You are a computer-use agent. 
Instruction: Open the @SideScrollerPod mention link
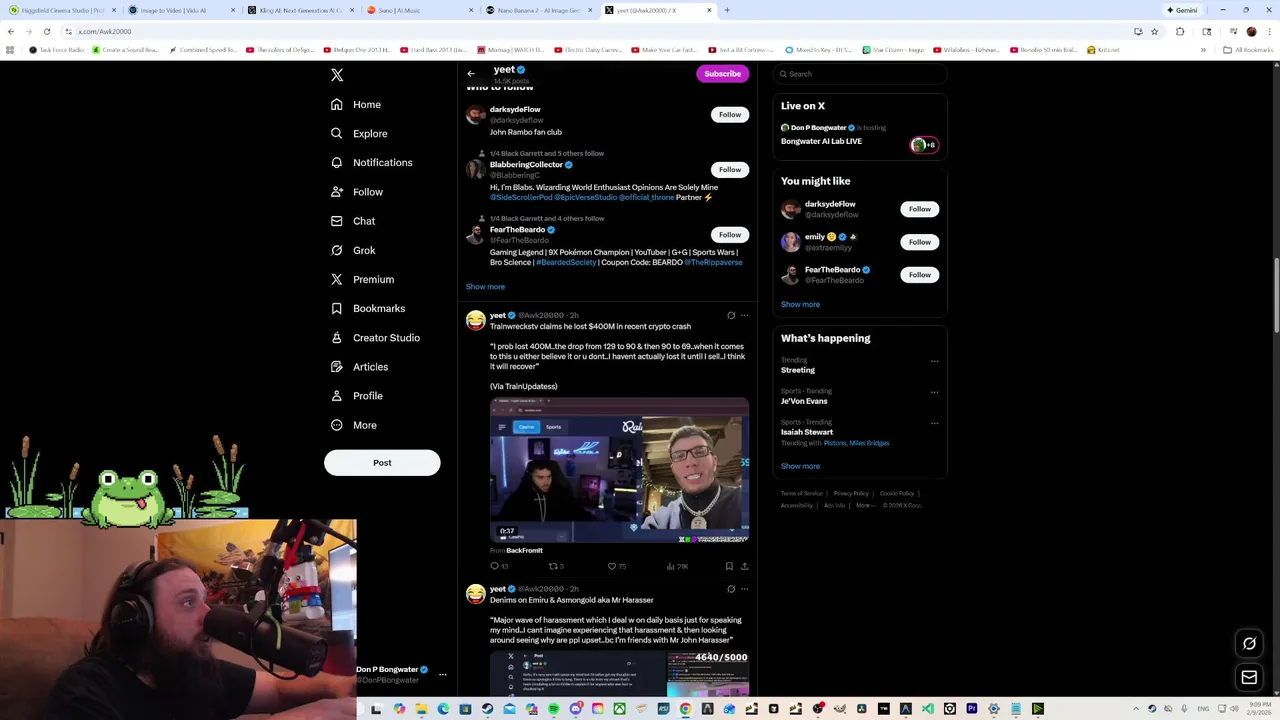tap(520, 198)
